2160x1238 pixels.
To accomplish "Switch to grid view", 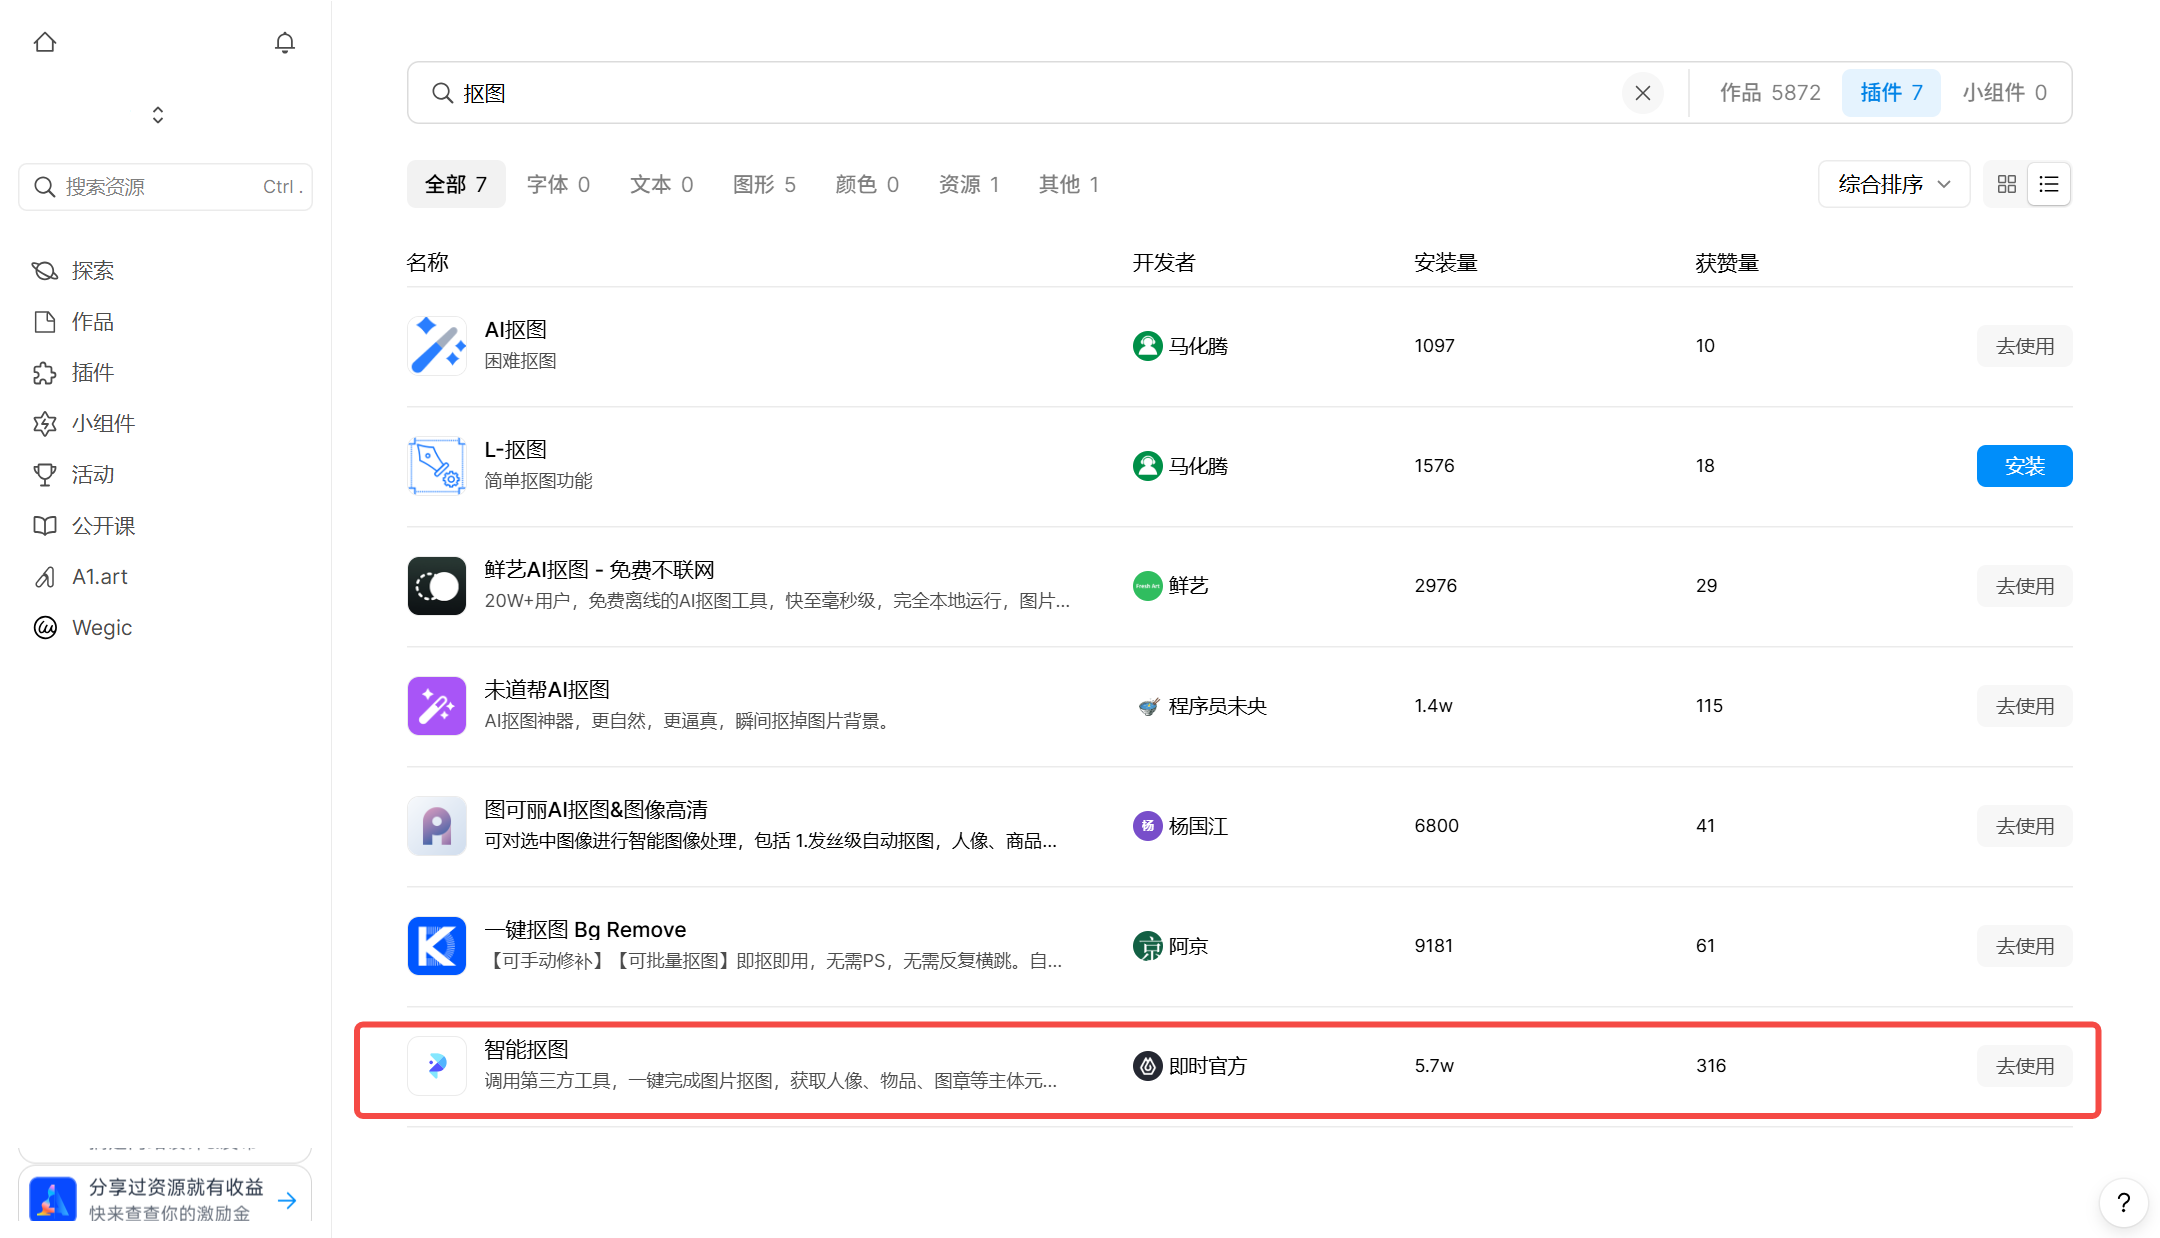I will pyautogui.click(x=2006, y=185).
